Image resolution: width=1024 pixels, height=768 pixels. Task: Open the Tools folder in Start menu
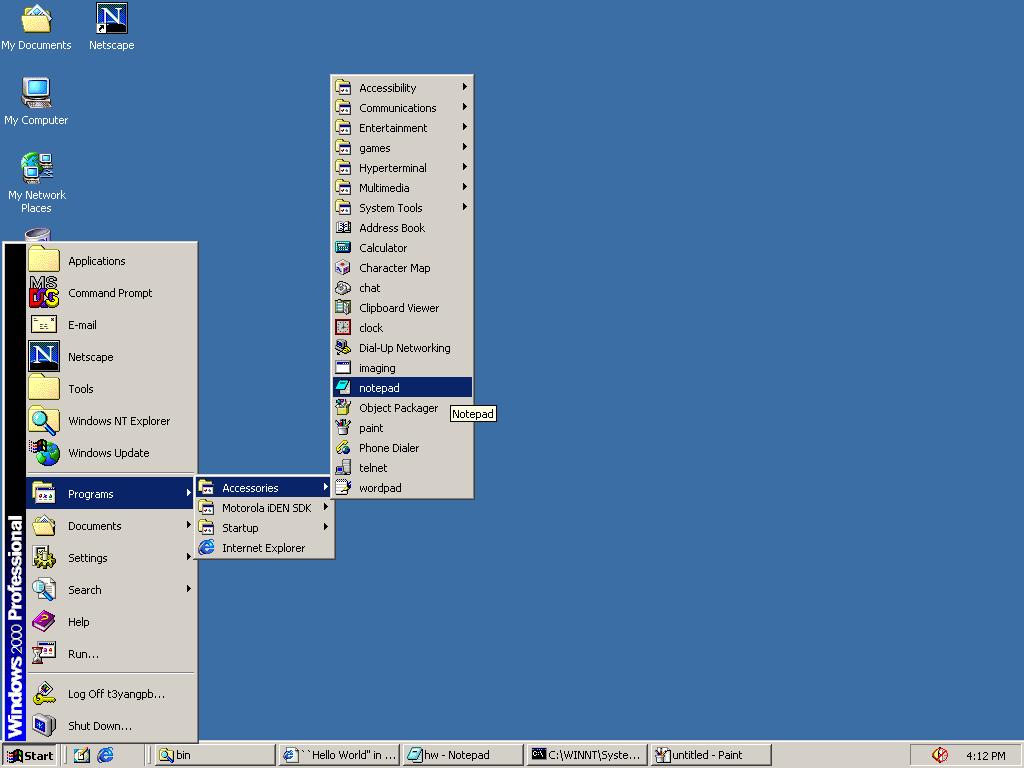[x=111, y=389]
